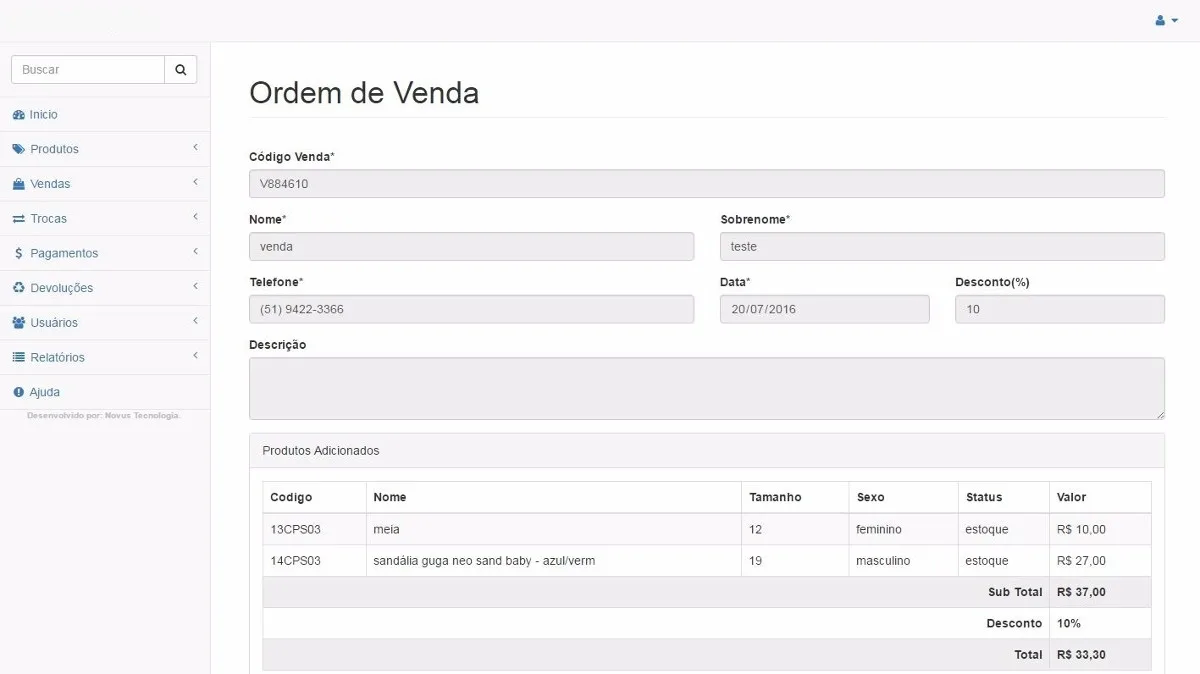Click the Novus Tecnologia developer credit

(142, 415)
